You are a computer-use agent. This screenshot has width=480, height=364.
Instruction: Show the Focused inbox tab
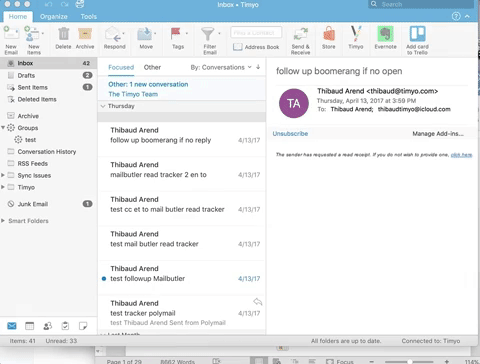pyautogui.click(x=121, y=67)
